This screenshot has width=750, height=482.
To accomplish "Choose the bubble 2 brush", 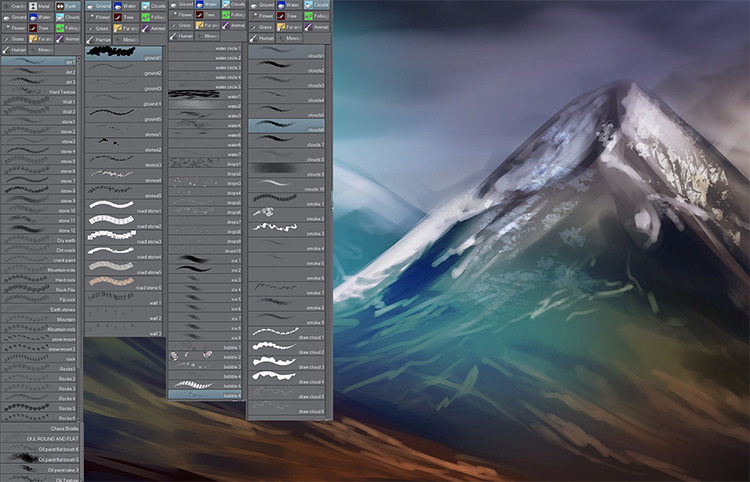I will coord(205,357).
